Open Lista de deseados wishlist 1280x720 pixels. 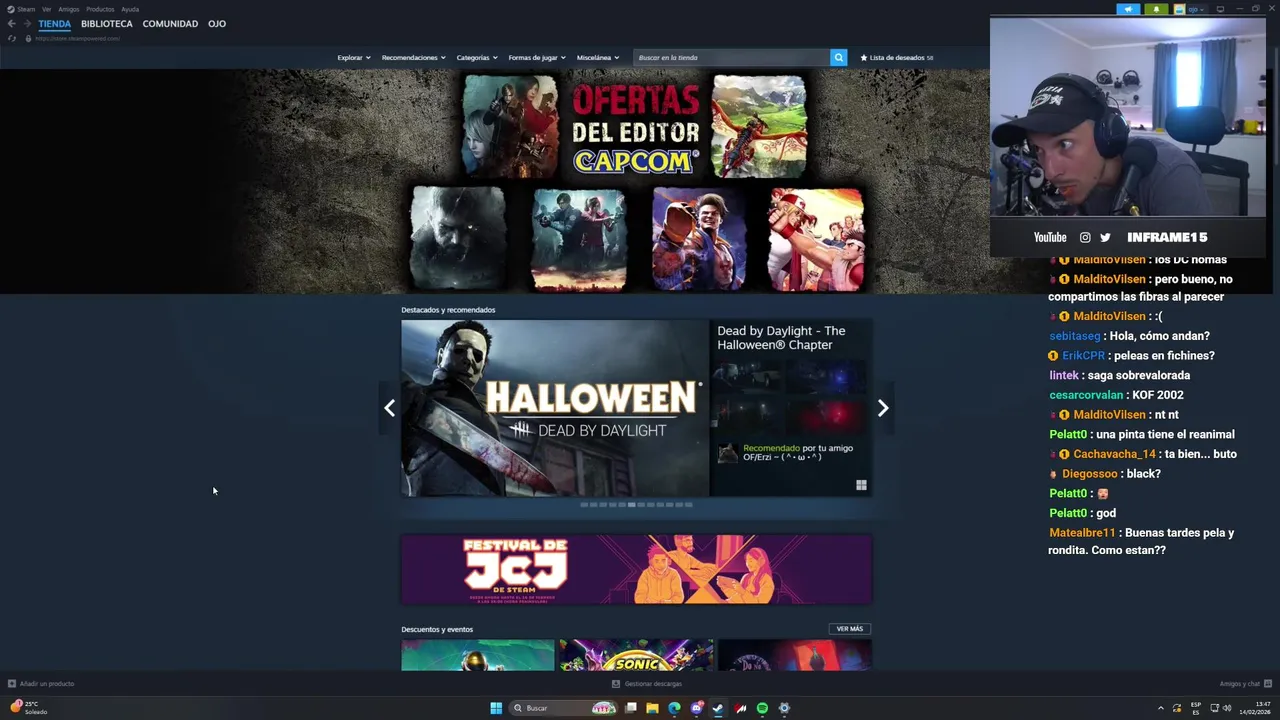click(897, 58)
